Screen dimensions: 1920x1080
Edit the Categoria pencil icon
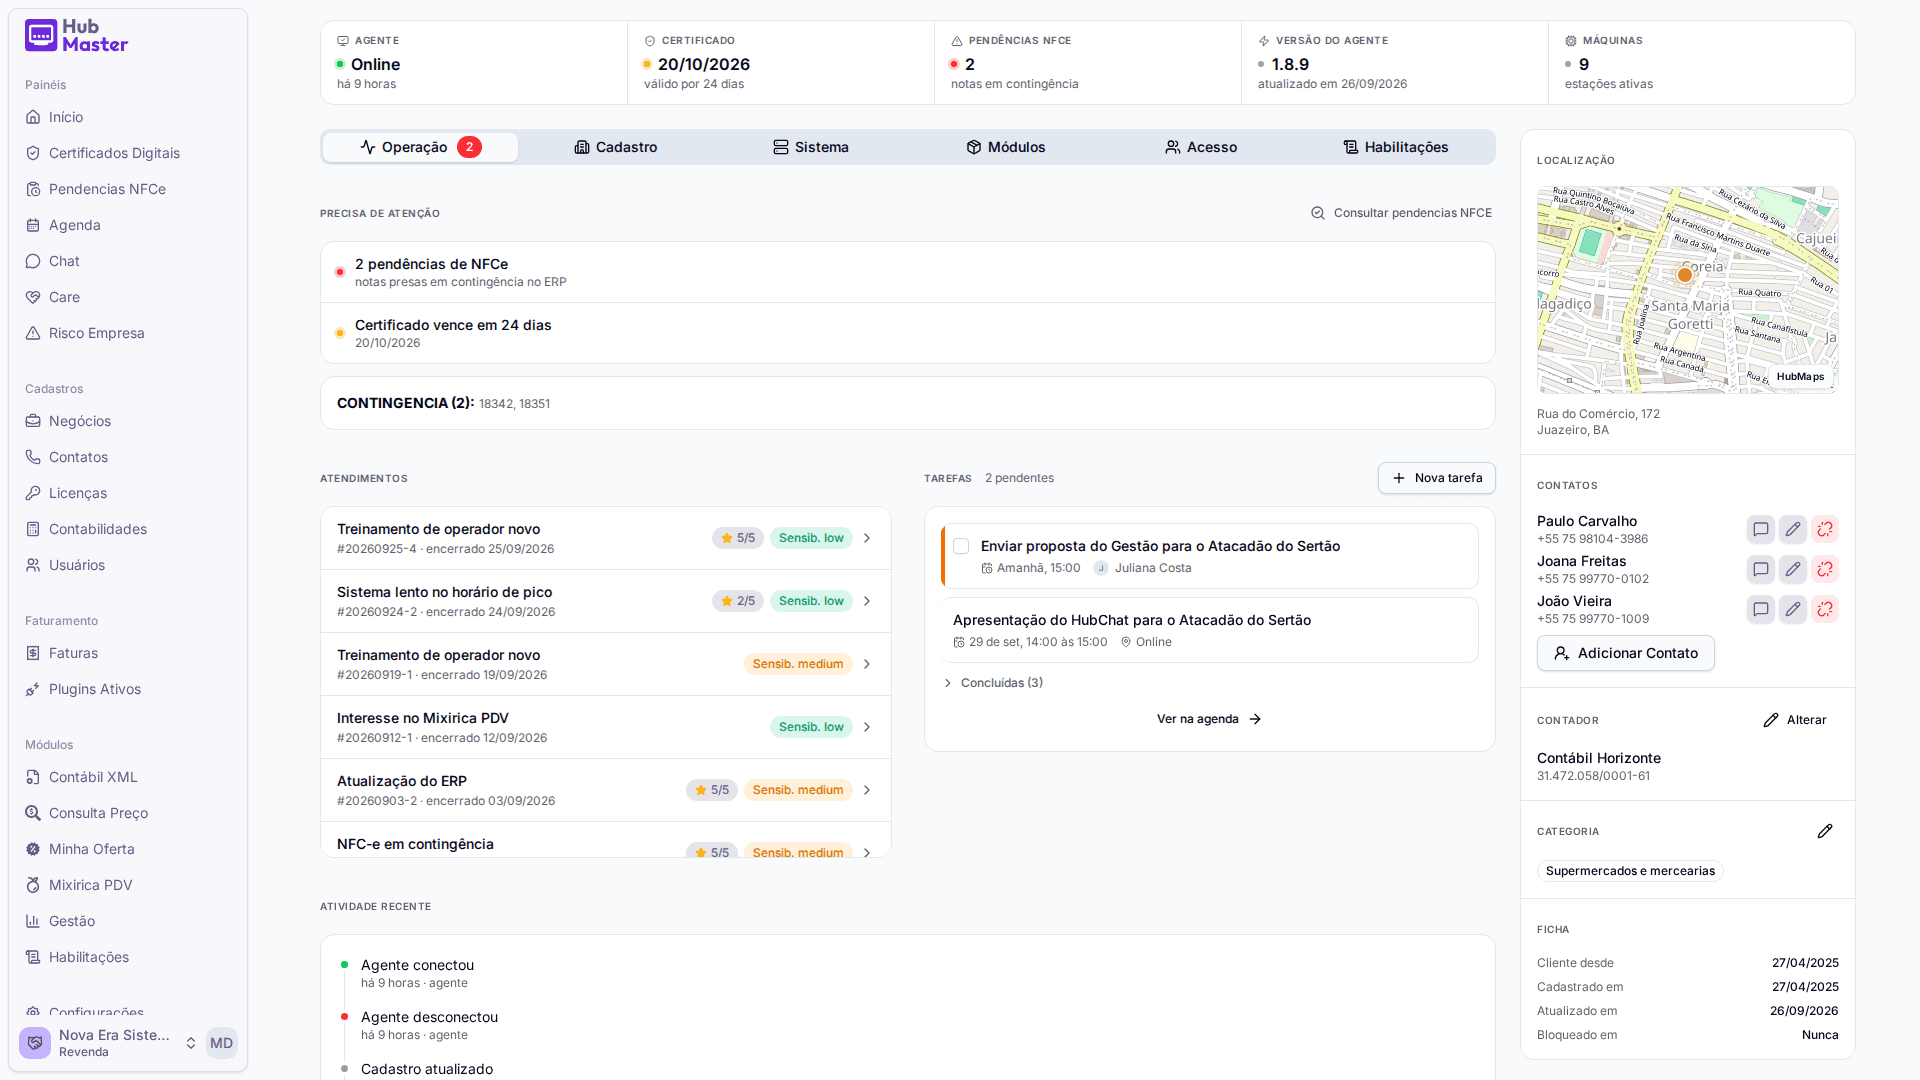click(1824, 831)
